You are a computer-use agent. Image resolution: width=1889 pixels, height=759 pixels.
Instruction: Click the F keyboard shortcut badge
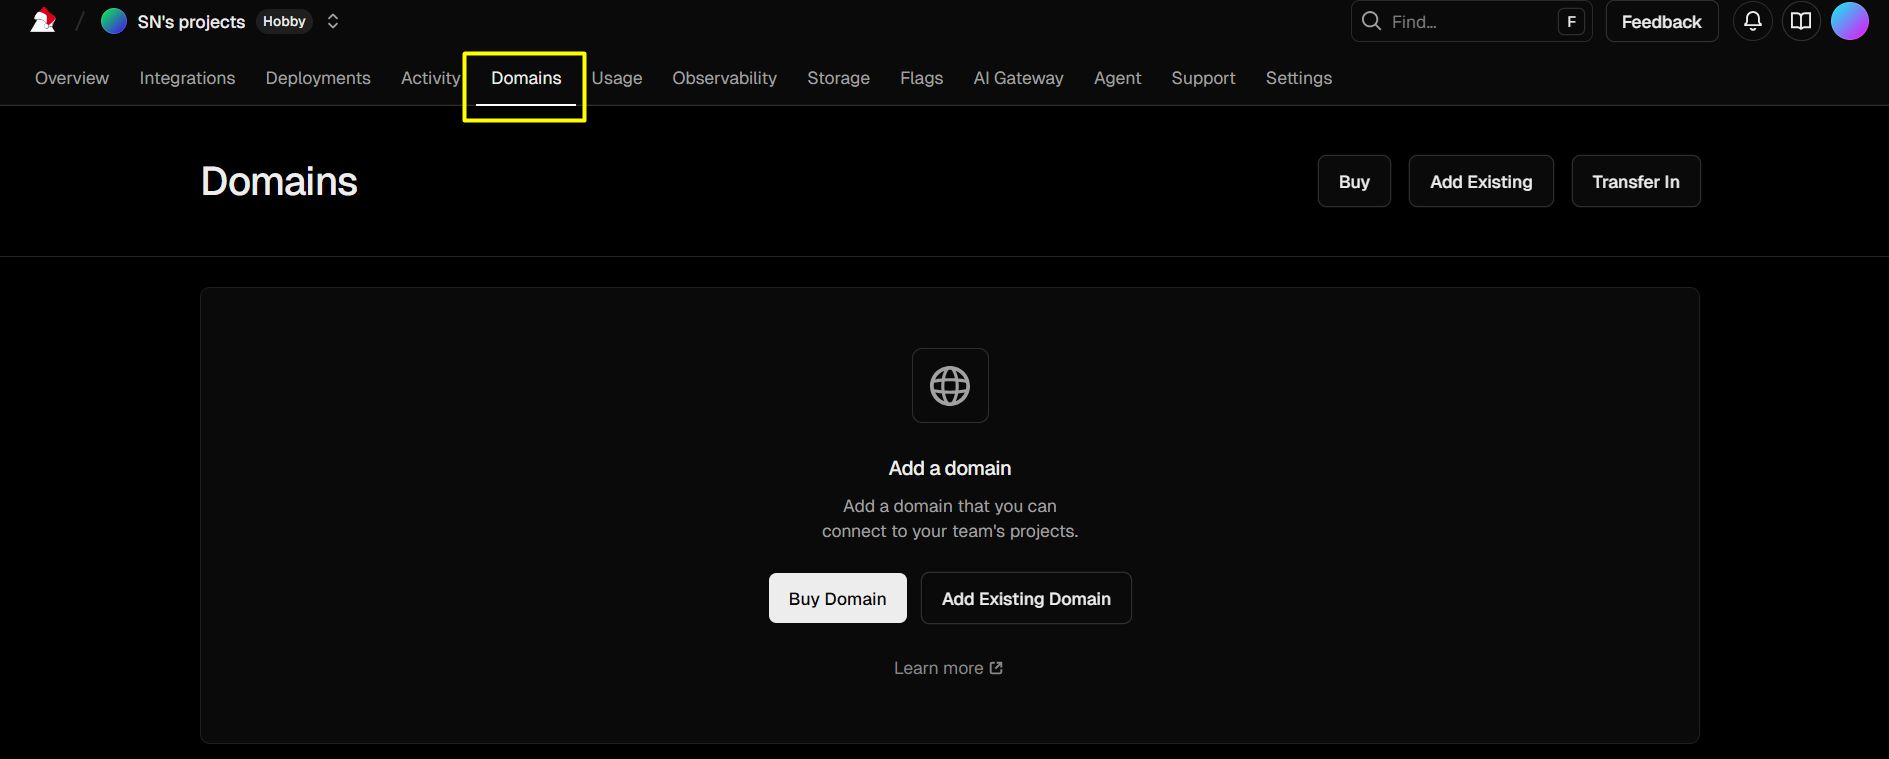[x=1571, y=22]
